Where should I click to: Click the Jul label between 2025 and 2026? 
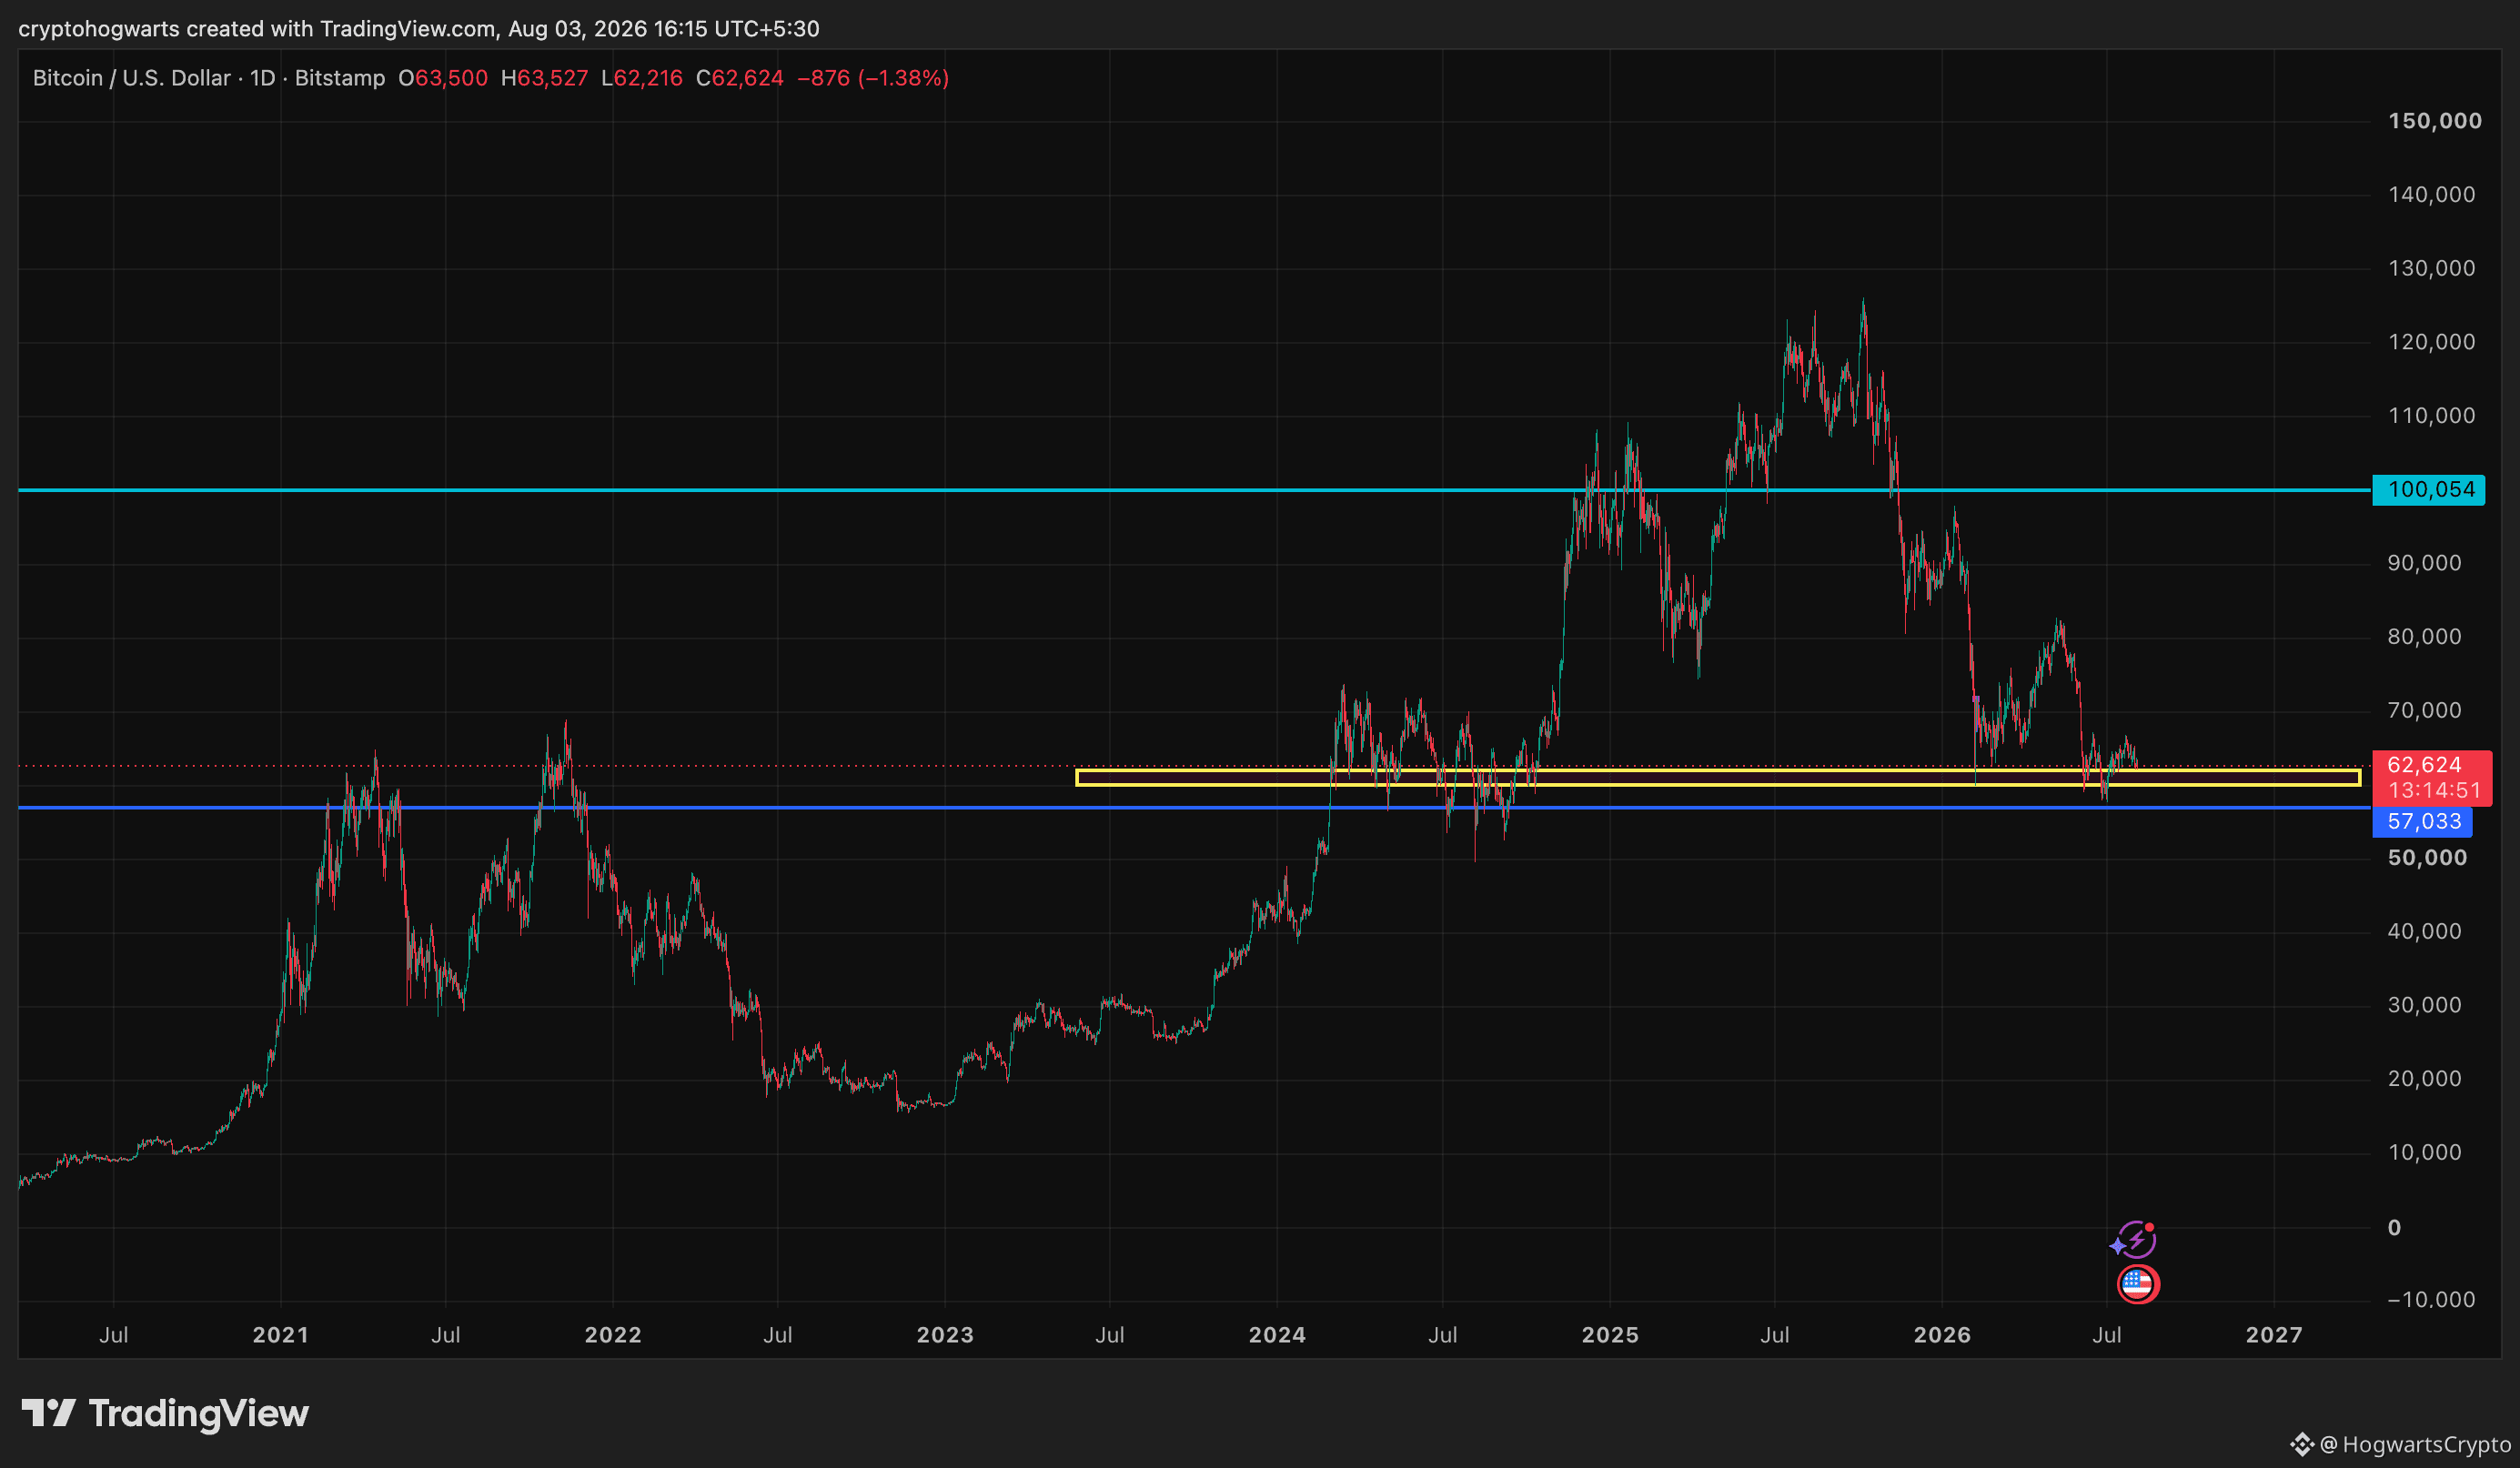tap(1775, 1335)
